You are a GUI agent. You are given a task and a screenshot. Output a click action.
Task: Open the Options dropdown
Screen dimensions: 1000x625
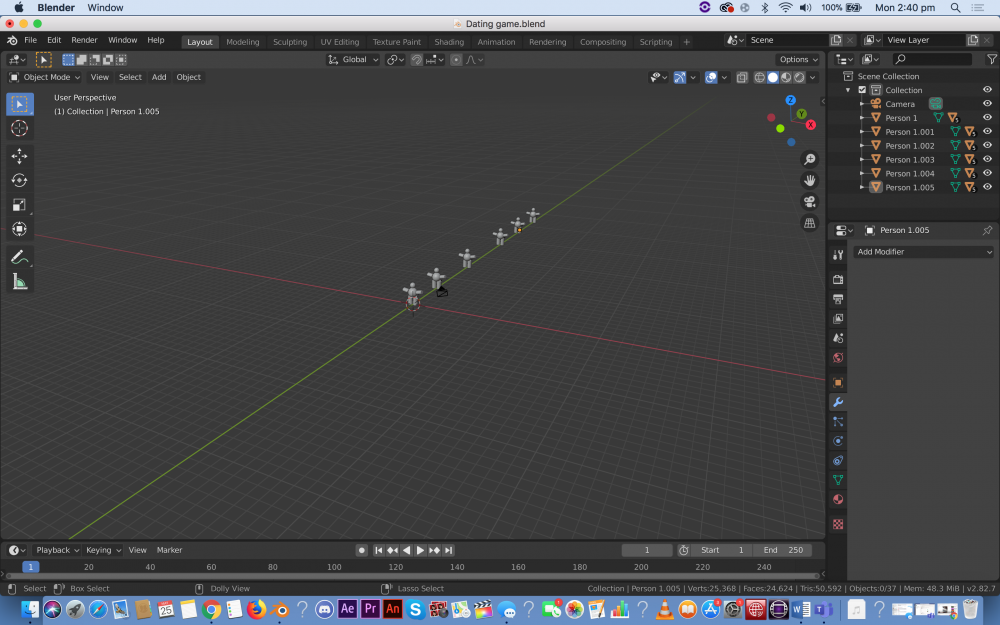coord(798,59)
